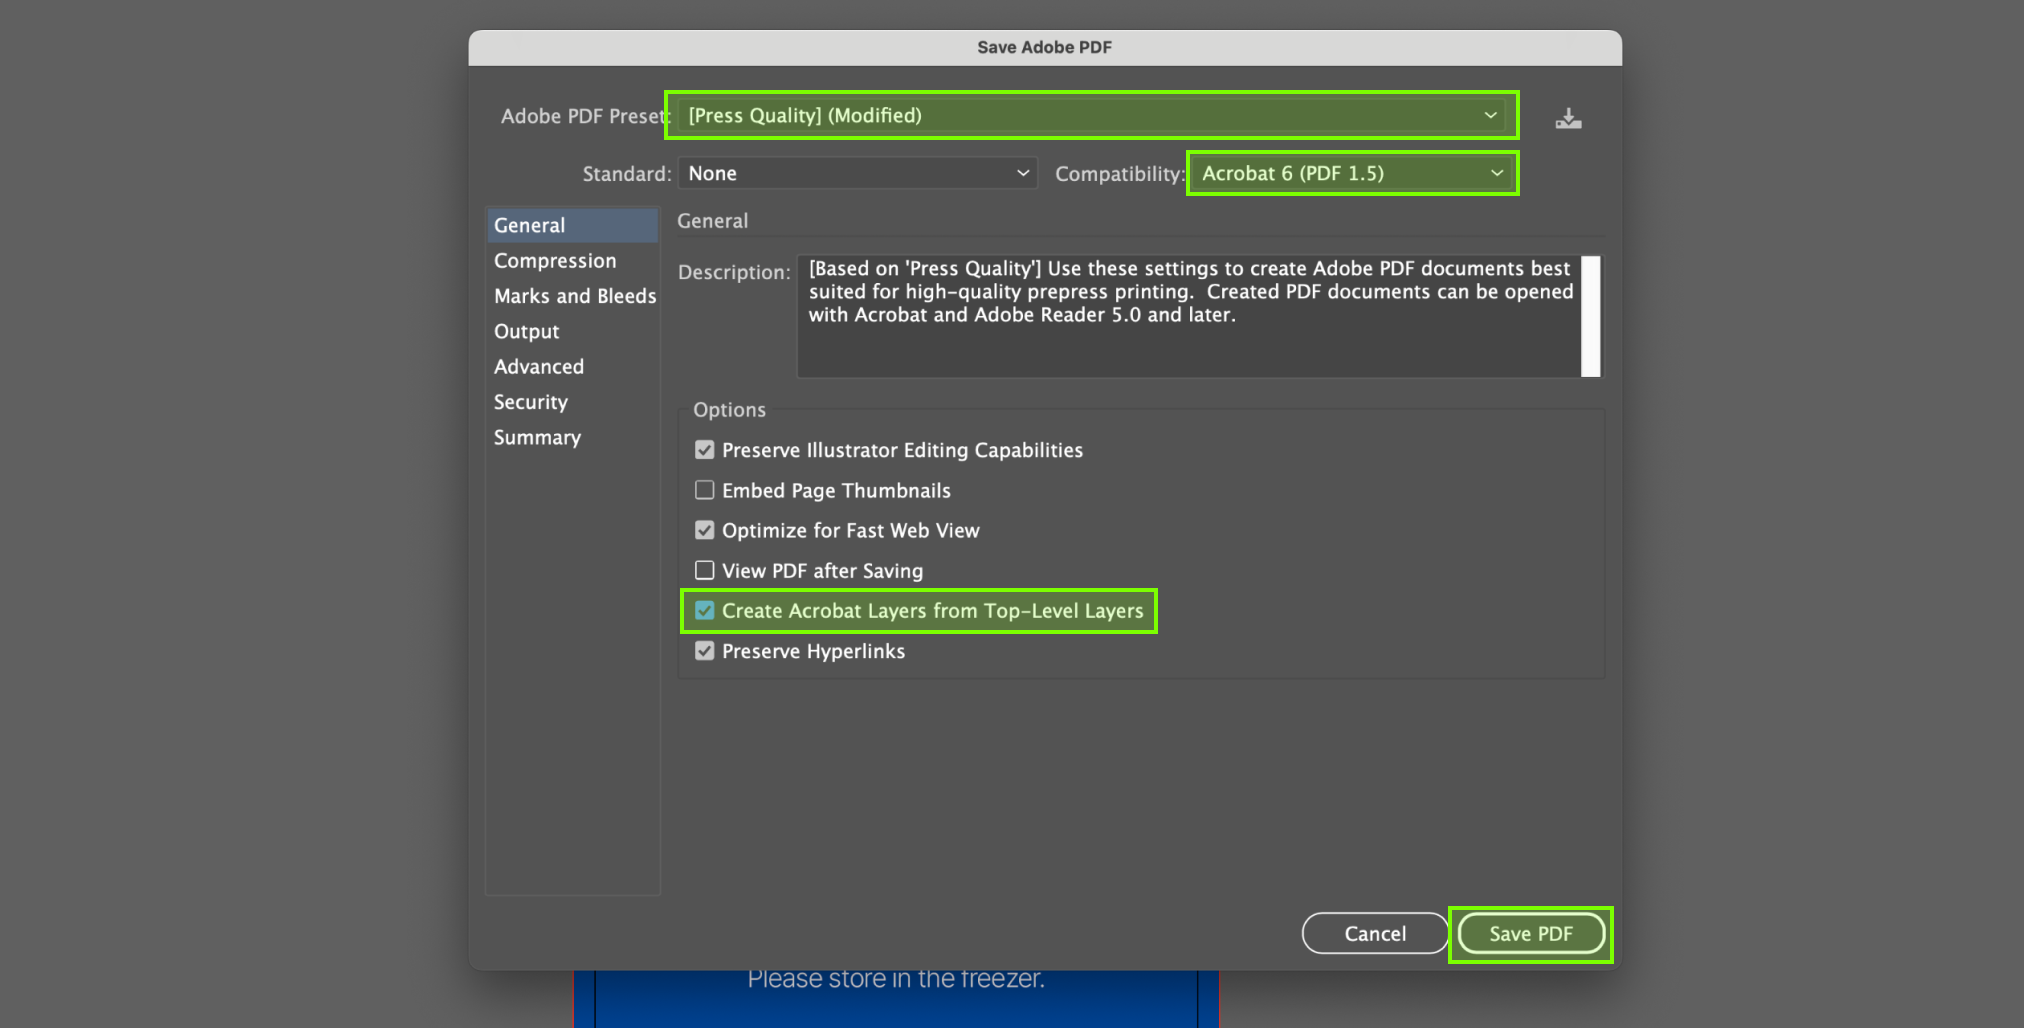
Task: Enable View PDF after Saving
Action: (x=705, y=570)
